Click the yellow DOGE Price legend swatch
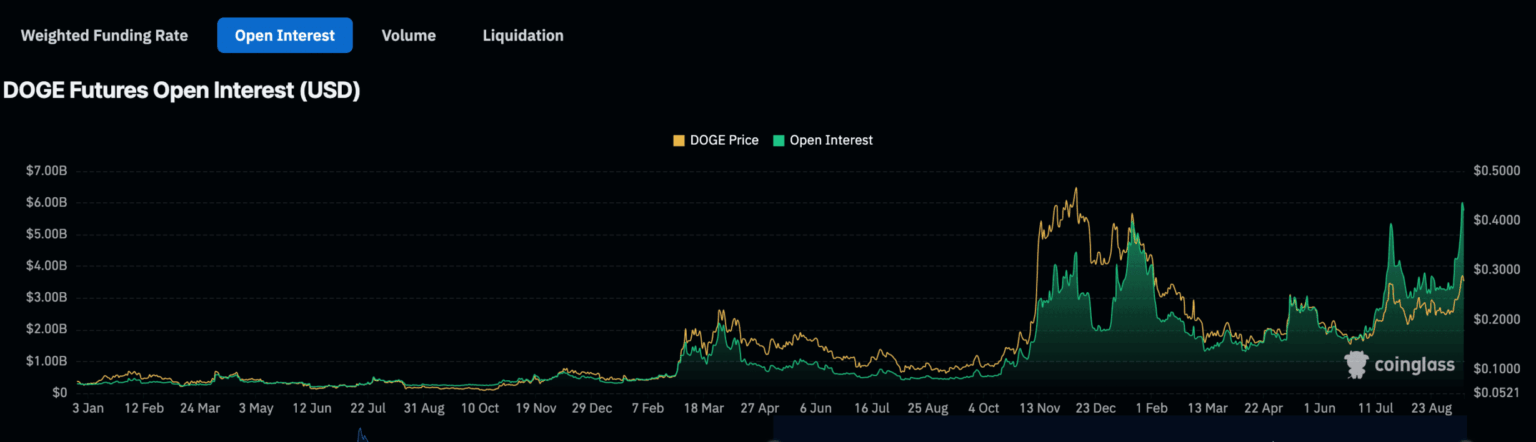The height and width of the screenshot is (442, 1536). click(679, 140)
